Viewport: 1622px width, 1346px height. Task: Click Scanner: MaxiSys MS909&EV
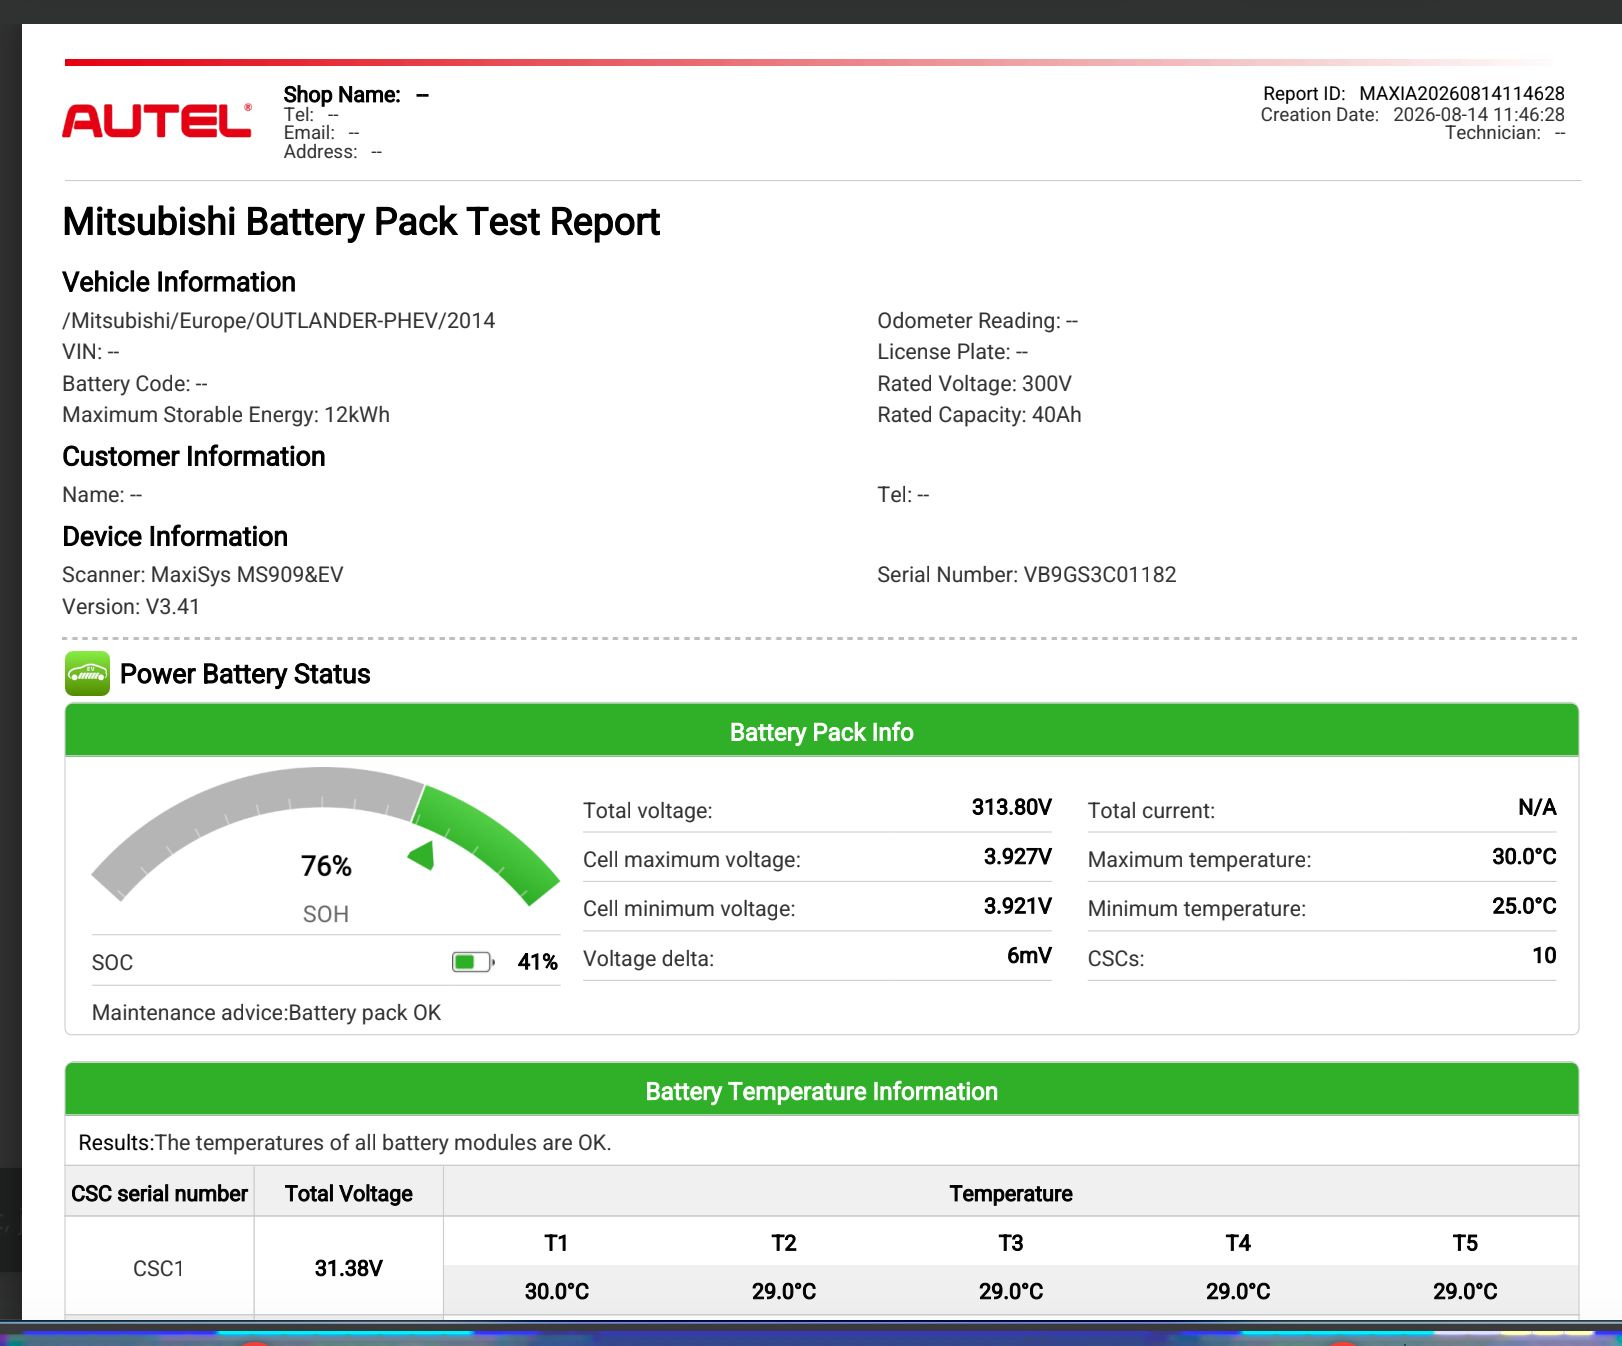coord(203,575)
